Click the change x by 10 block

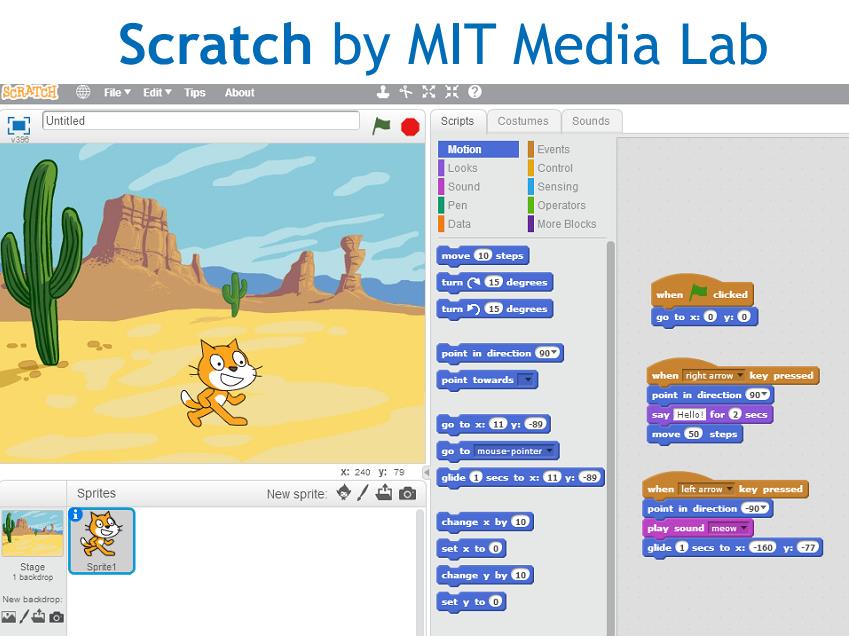click(485, 522)
